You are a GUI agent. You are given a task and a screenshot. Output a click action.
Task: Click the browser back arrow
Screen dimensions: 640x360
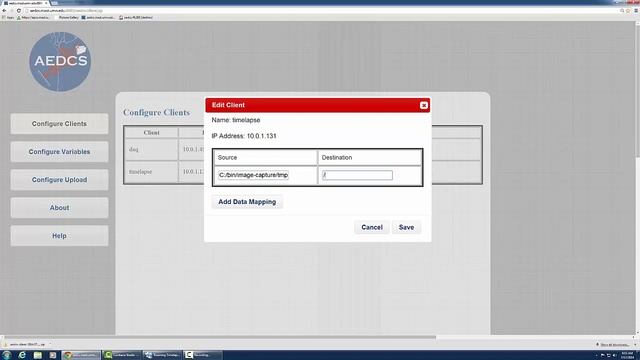pos(4,11)
